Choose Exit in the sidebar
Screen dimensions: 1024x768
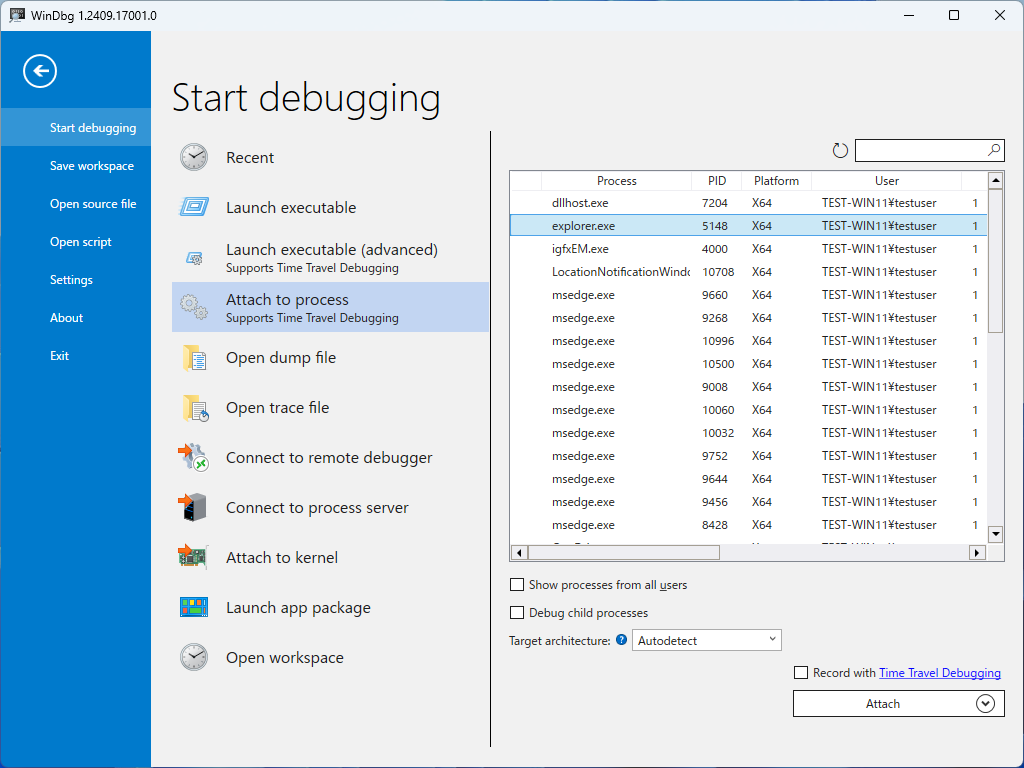pyautogui.click(x=76, y=355)
